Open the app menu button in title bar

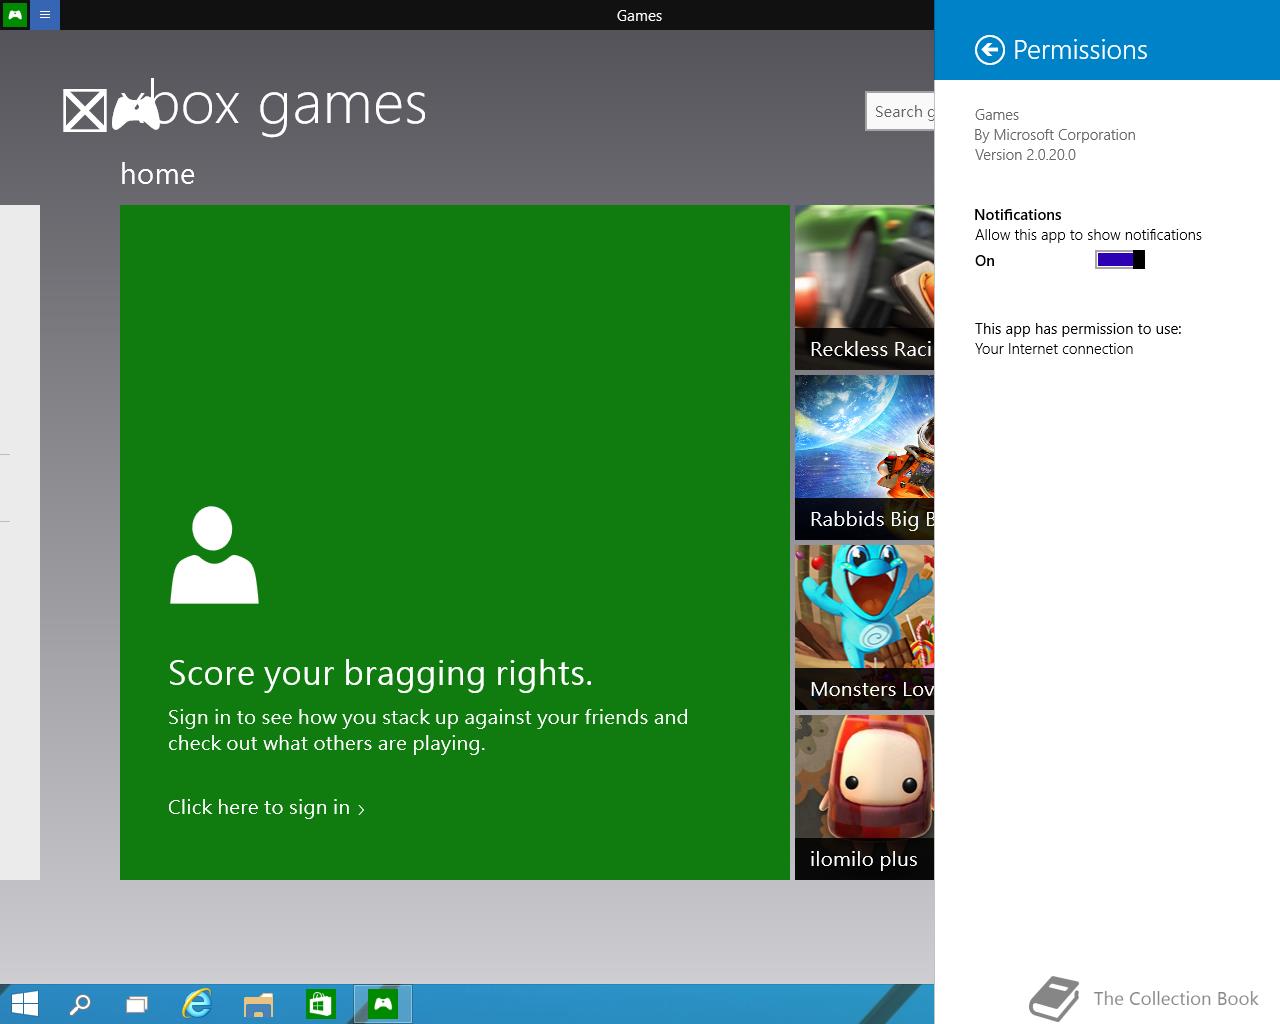pyautogui.click(x=45, y=15)
